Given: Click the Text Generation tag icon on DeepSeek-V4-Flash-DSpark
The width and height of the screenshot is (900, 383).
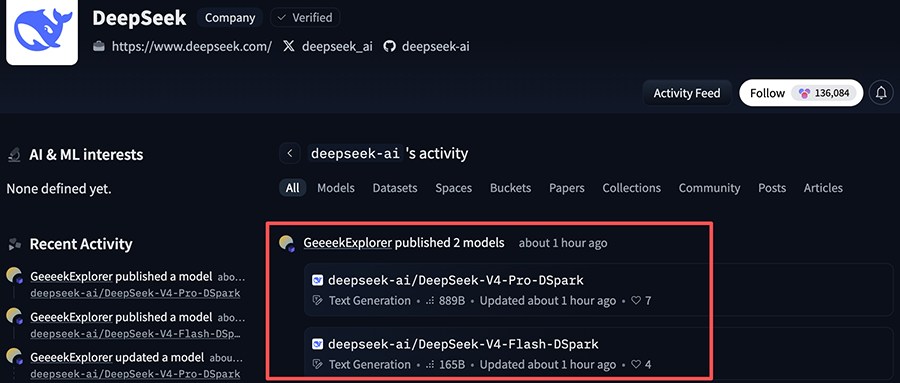Looking at the screenshot, I should click(x=317, y=365).
